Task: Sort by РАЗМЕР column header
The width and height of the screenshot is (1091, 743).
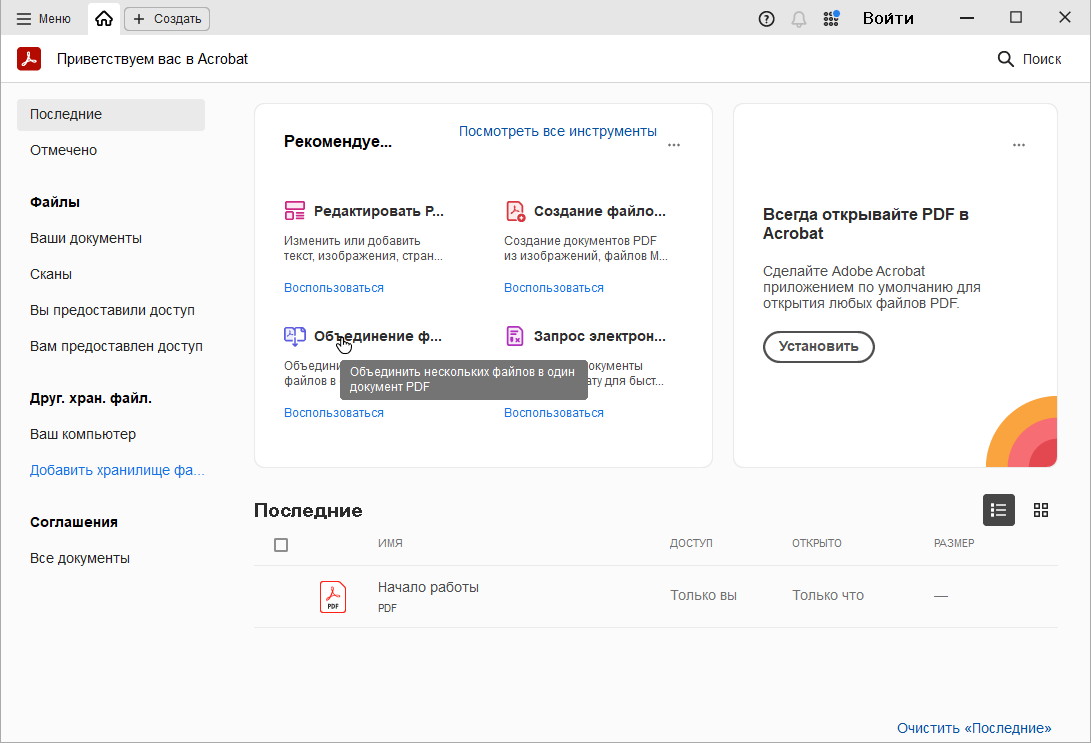Action: [x=954, y=543]
